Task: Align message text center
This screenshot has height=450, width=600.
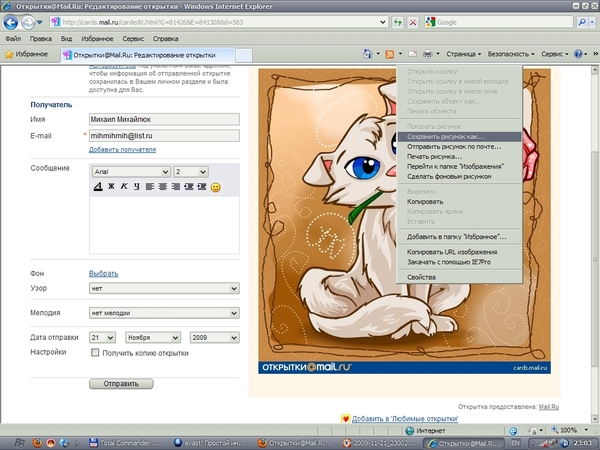Action: tap(163, 186)
